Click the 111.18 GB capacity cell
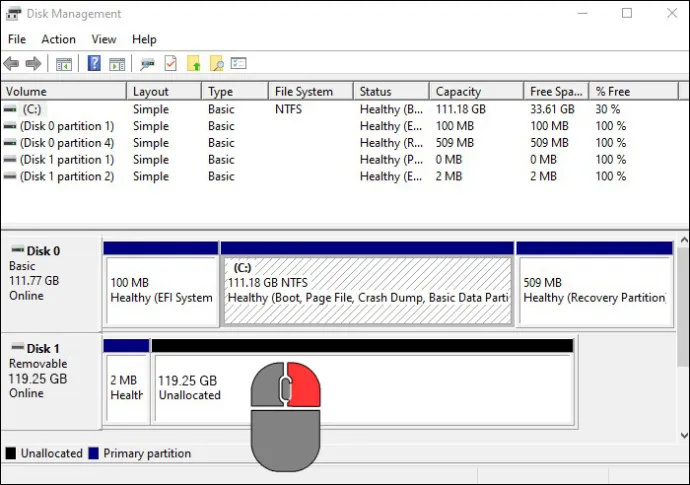690x485 pixels. coord(461,109)
